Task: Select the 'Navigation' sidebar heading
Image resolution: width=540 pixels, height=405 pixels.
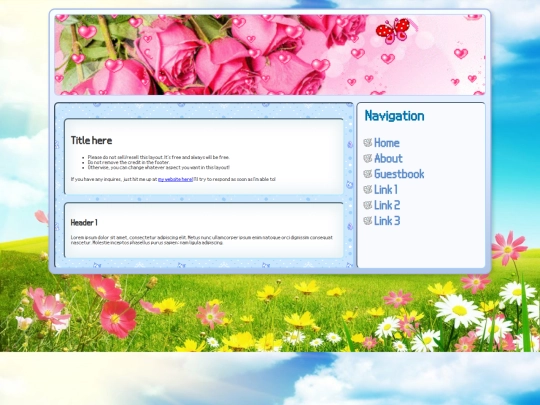Action: coord(394,116)
